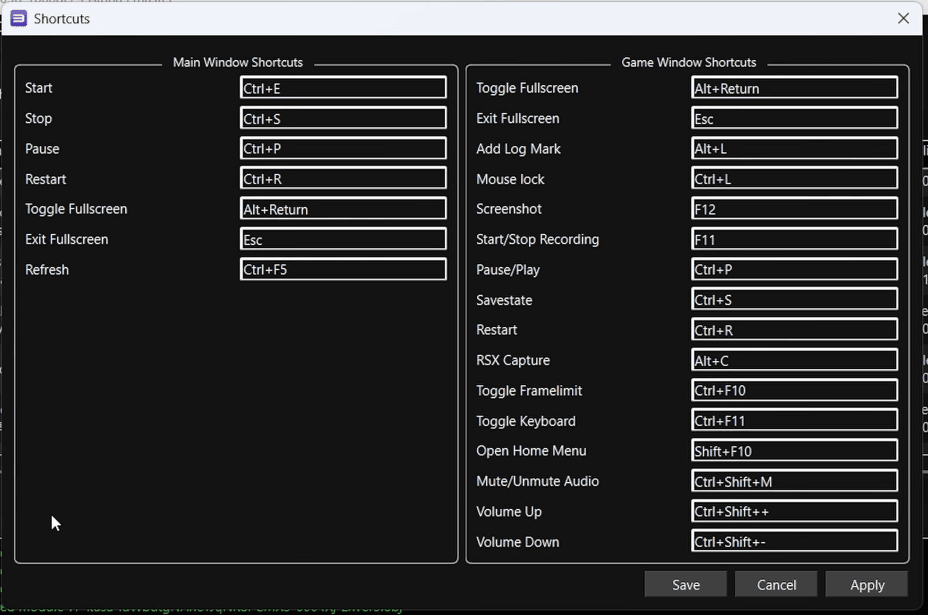
Task: Click the Save button
Action: coord(685,585)
